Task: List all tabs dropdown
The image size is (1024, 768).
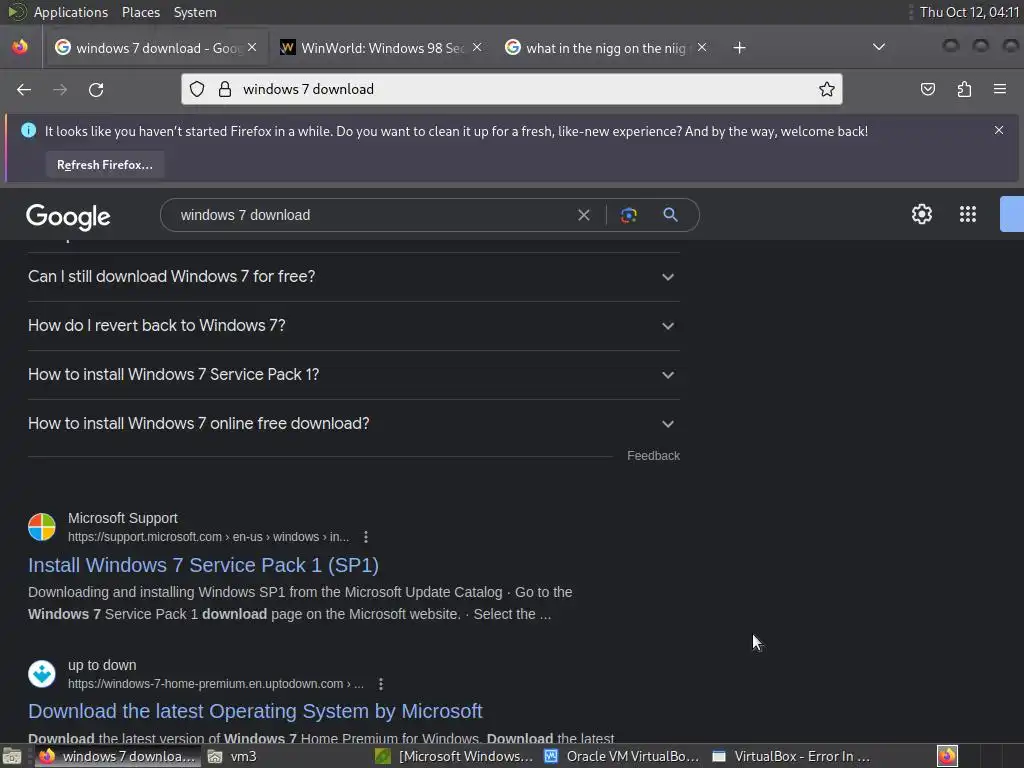Action: point(879,47)
